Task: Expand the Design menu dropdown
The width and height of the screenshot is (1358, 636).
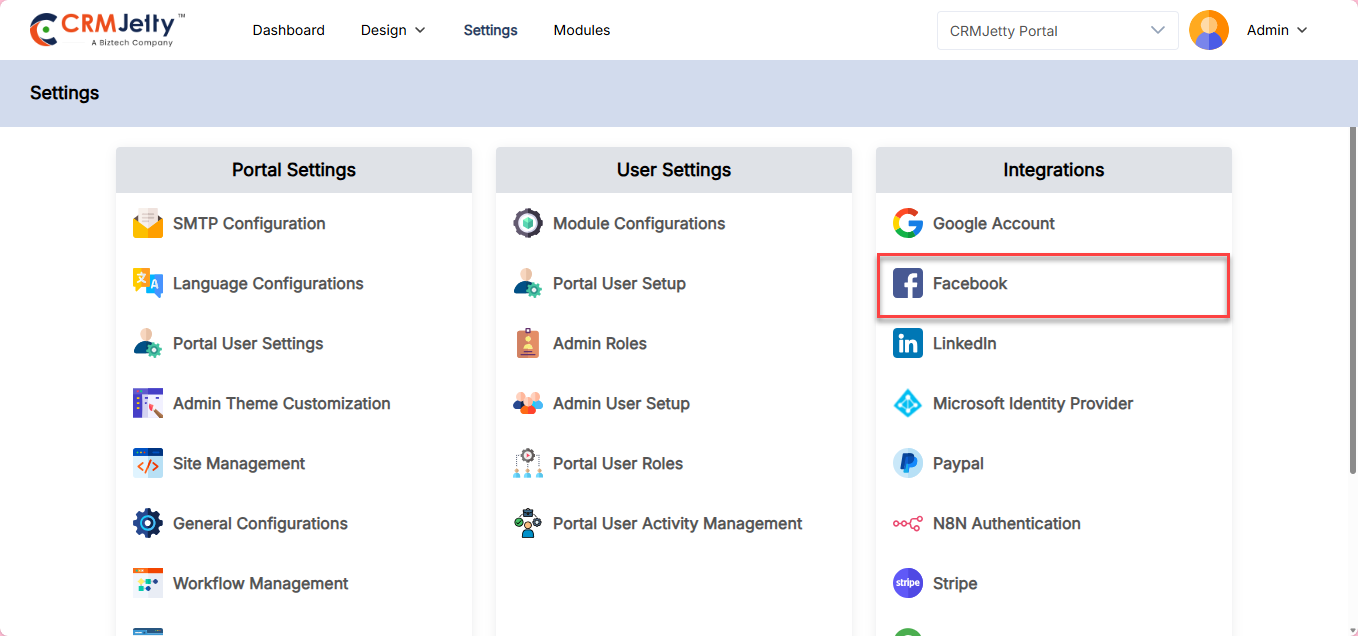Action: point(393,30)
